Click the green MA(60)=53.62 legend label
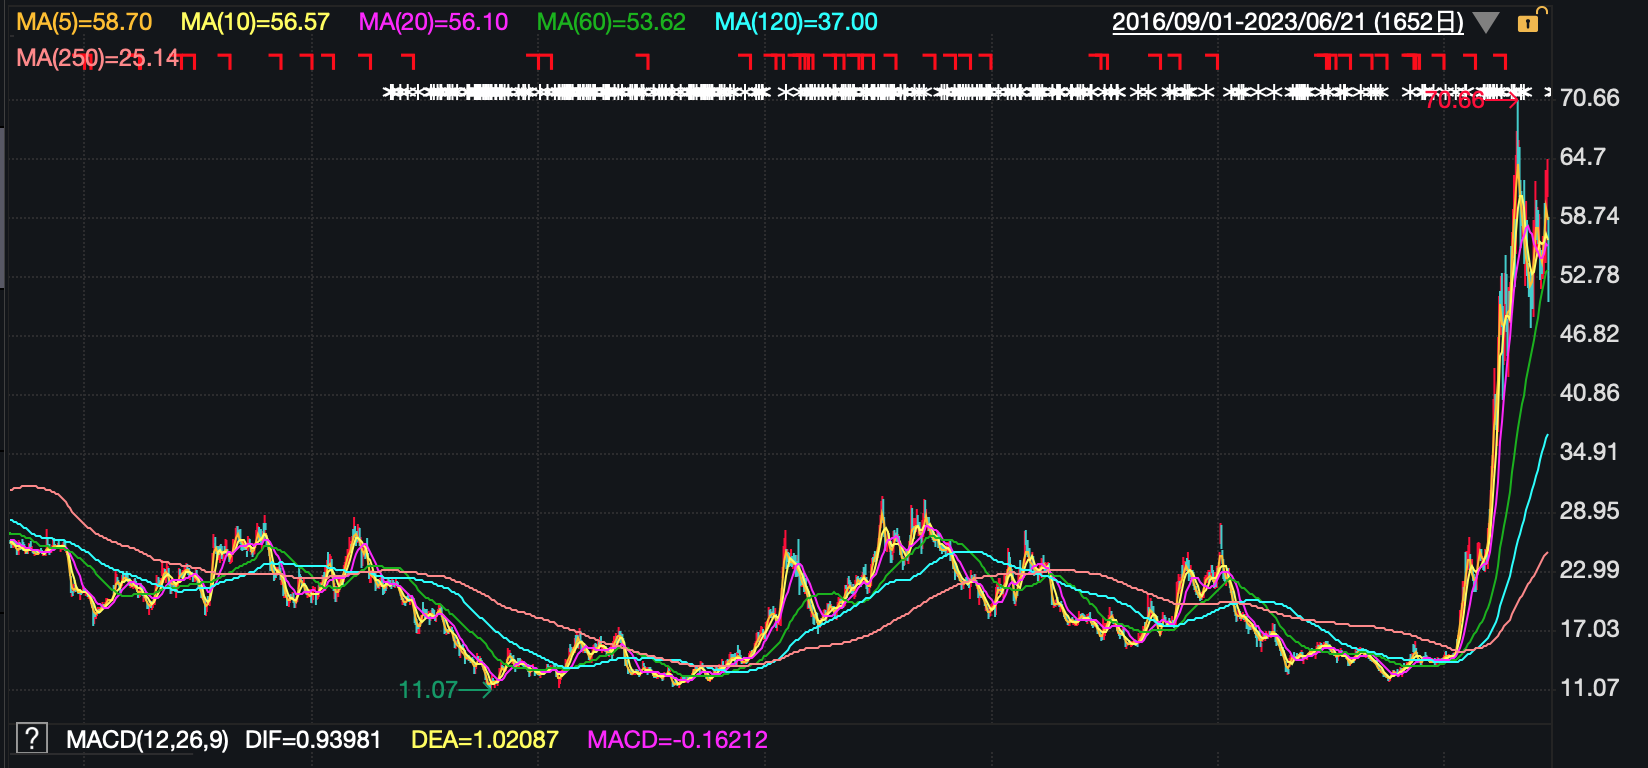 tap(611, 22)
